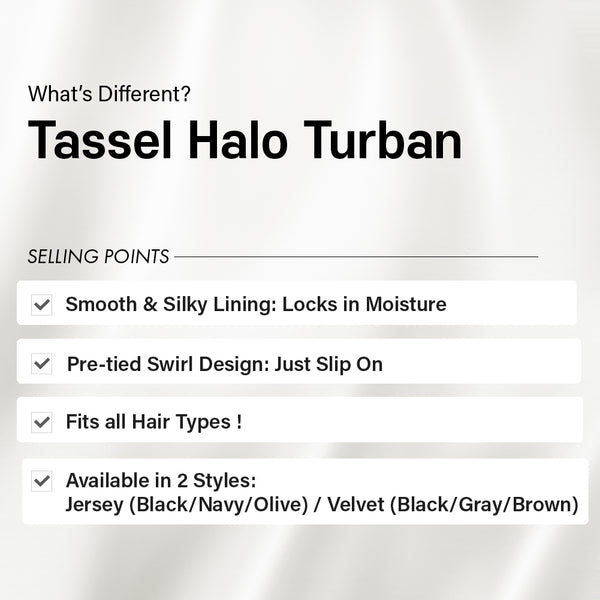
Task: Click the Velvet (Black/Gray/Brown) text
Action: click(x=453, y=504)
